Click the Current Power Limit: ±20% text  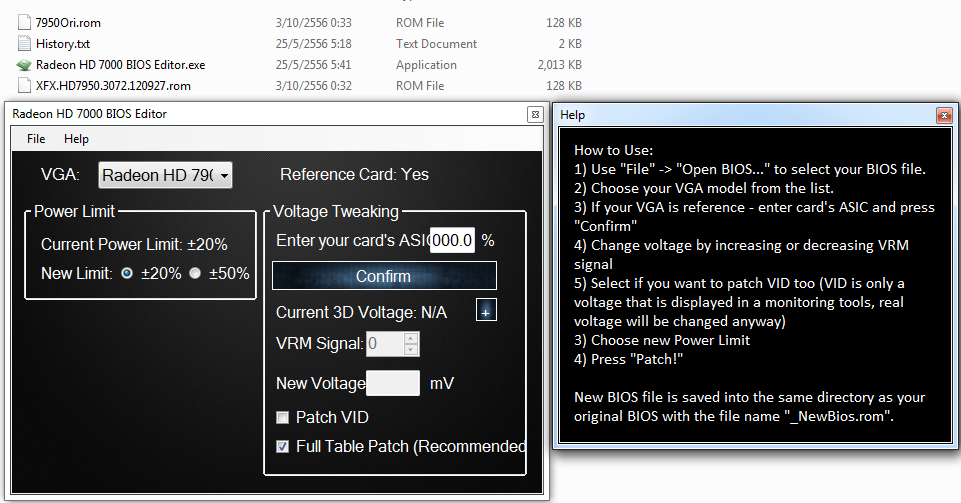[x=134, y=244]
